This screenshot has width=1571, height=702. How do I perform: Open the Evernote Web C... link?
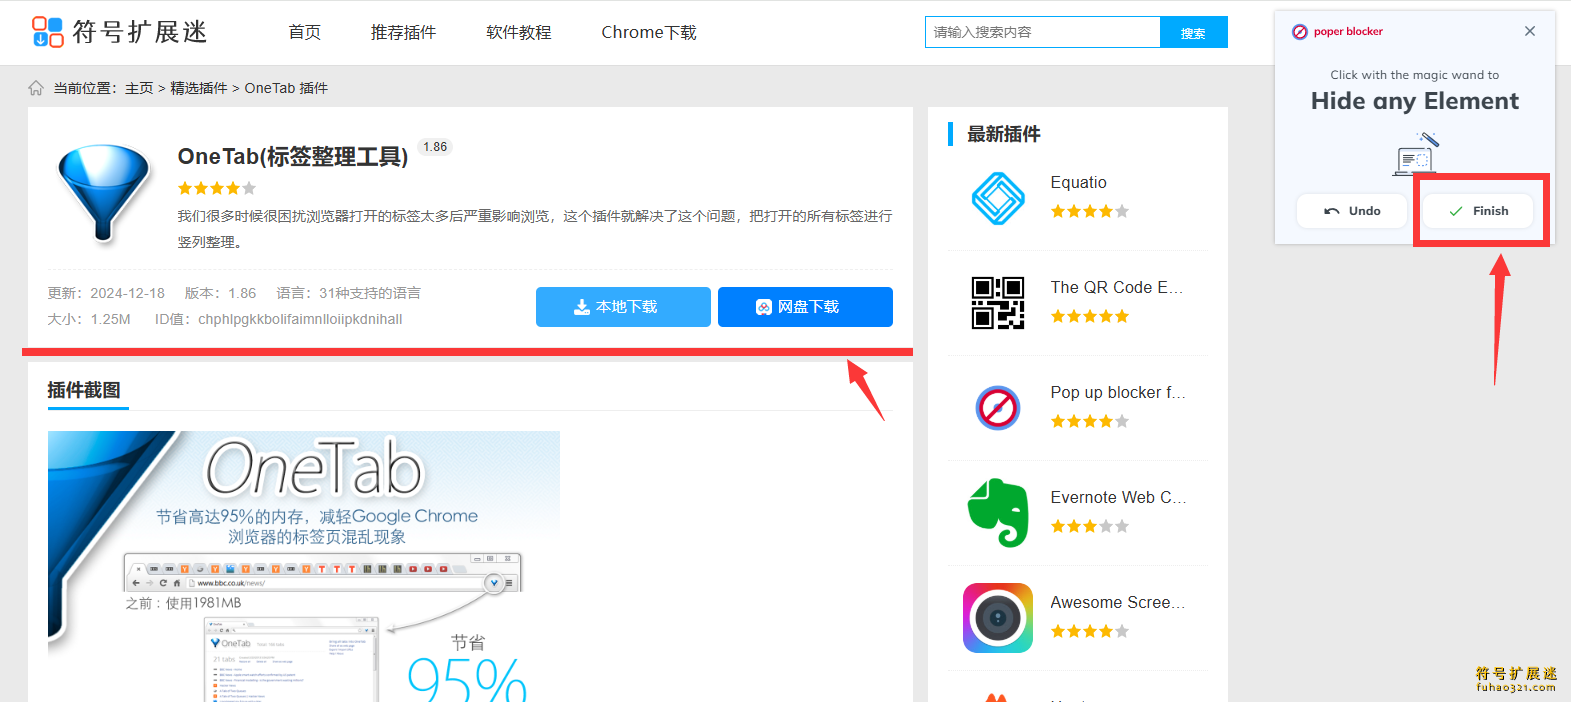click(x=1118, y=497)
